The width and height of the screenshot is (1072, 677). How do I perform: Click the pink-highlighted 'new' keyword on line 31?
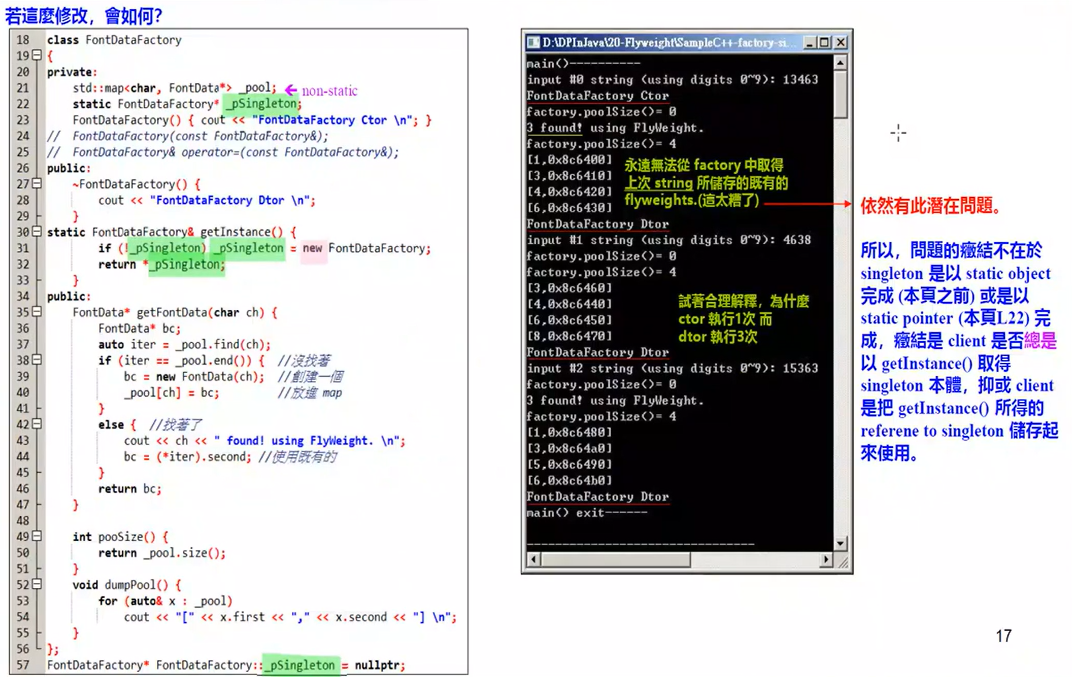312,248
